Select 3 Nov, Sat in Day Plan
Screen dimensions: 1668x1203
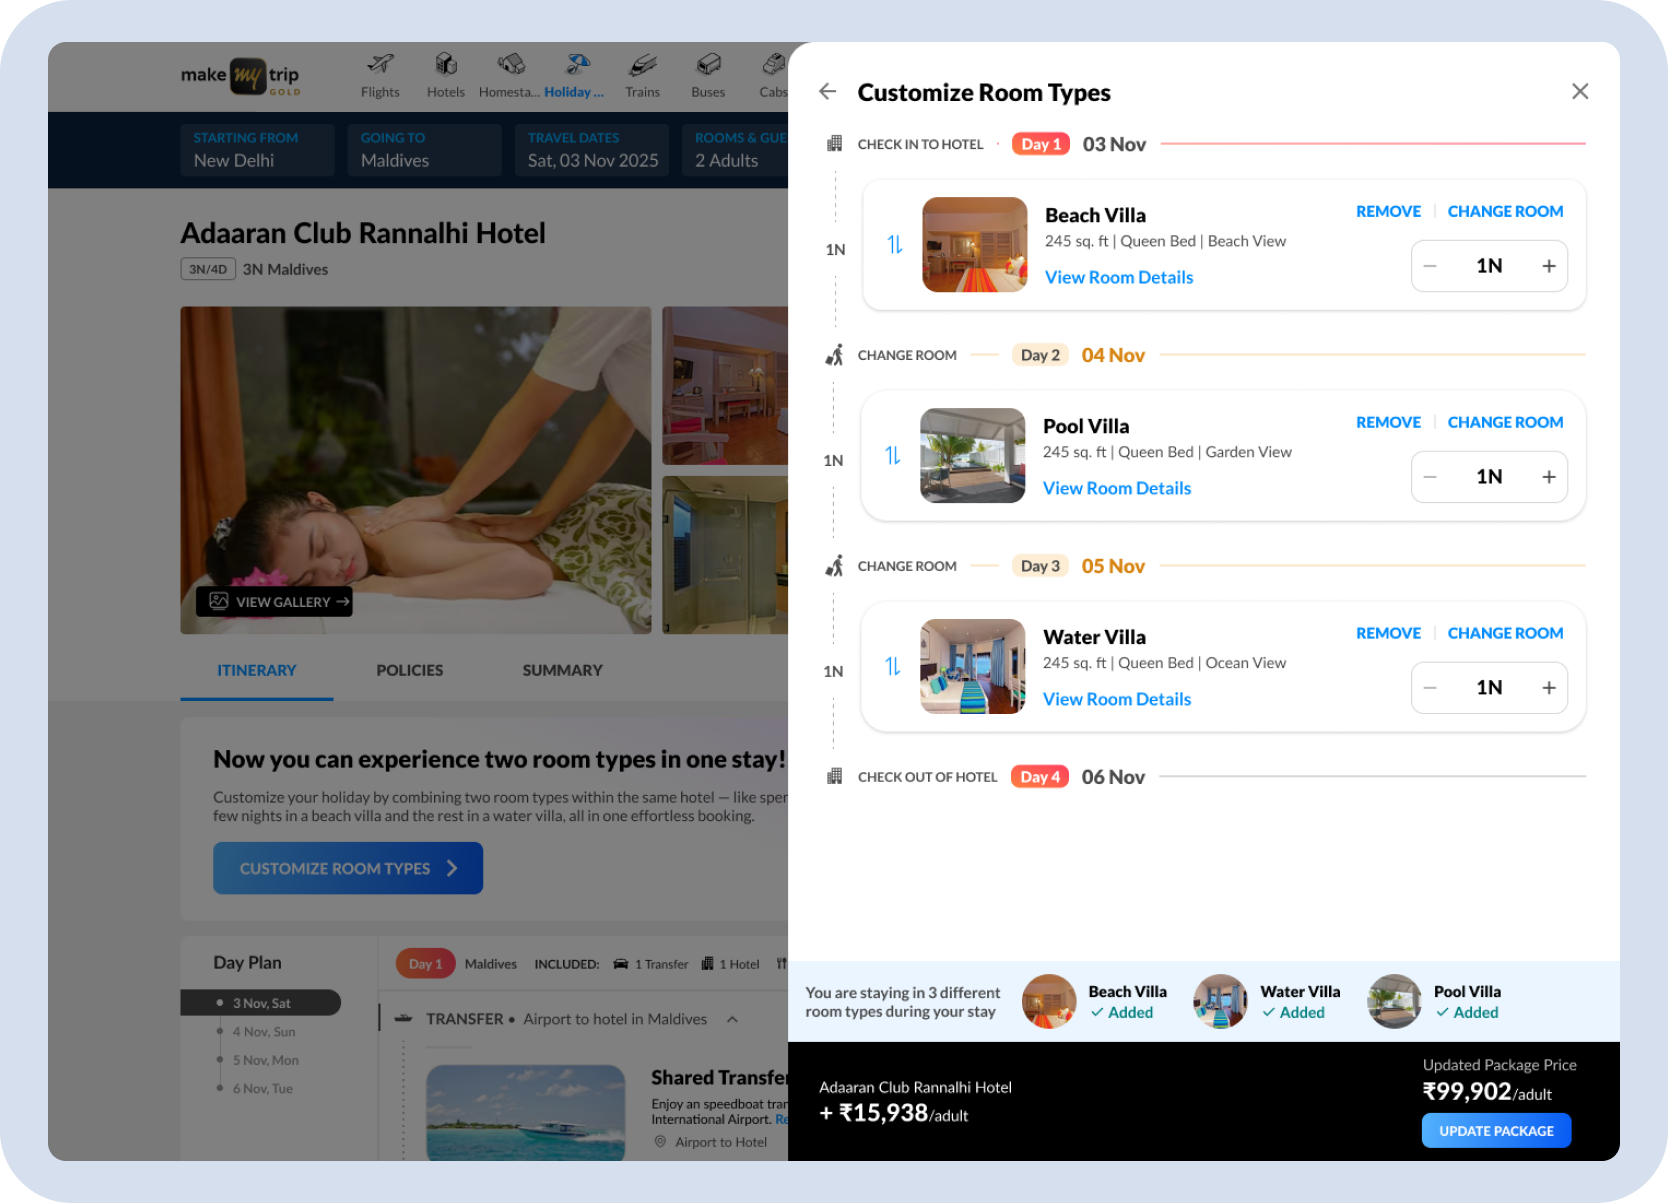261,1003
